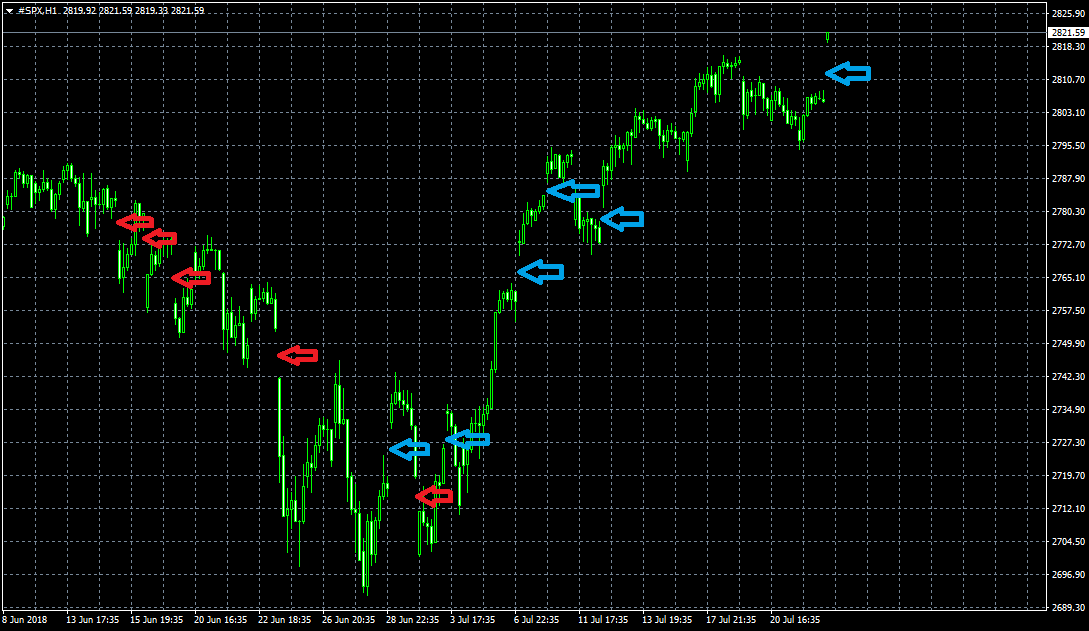1089x631 pixels.
Task: Click the 2765.10 price axis label
Action: click(x=1068, y=278)
